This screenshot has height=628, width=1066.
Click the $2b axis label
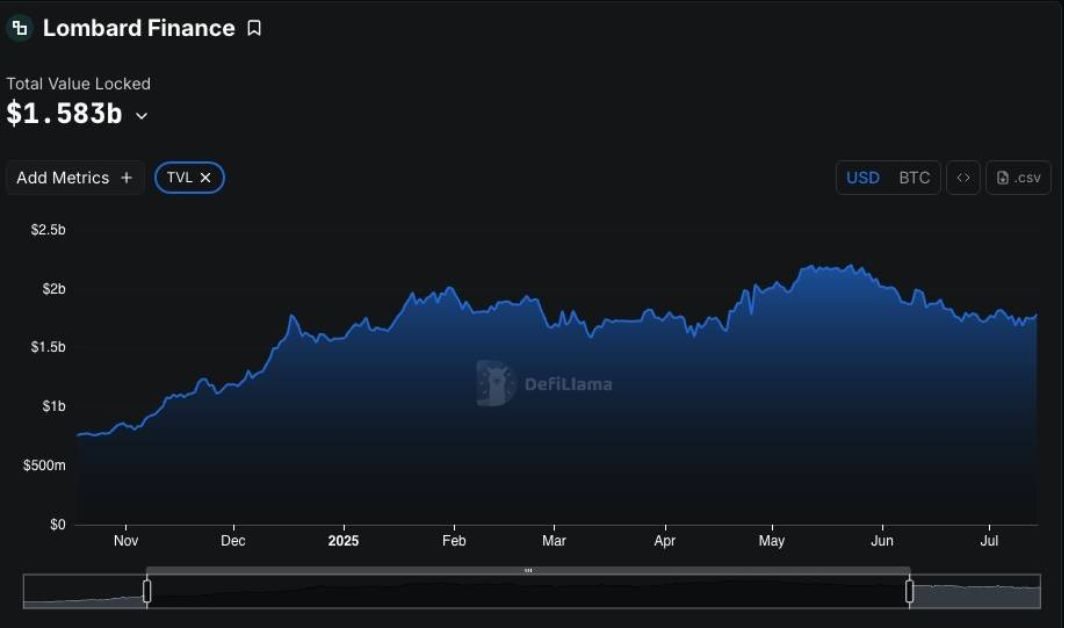[x=54, y=289]
